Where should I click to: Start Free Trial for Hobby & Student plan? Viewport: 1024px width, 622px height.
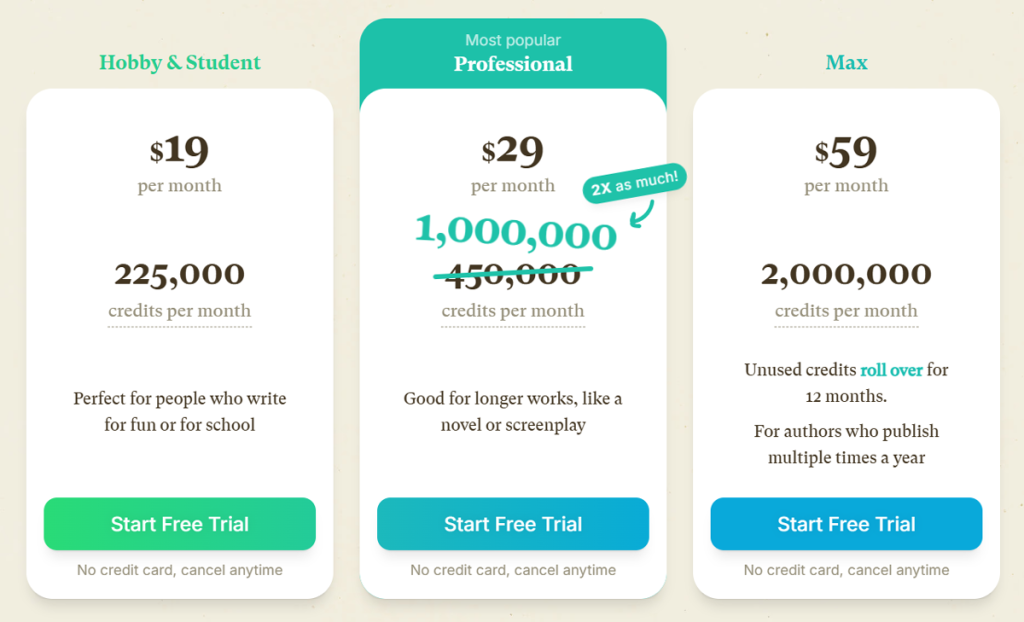pyautogui.click(x=179, y=523)
